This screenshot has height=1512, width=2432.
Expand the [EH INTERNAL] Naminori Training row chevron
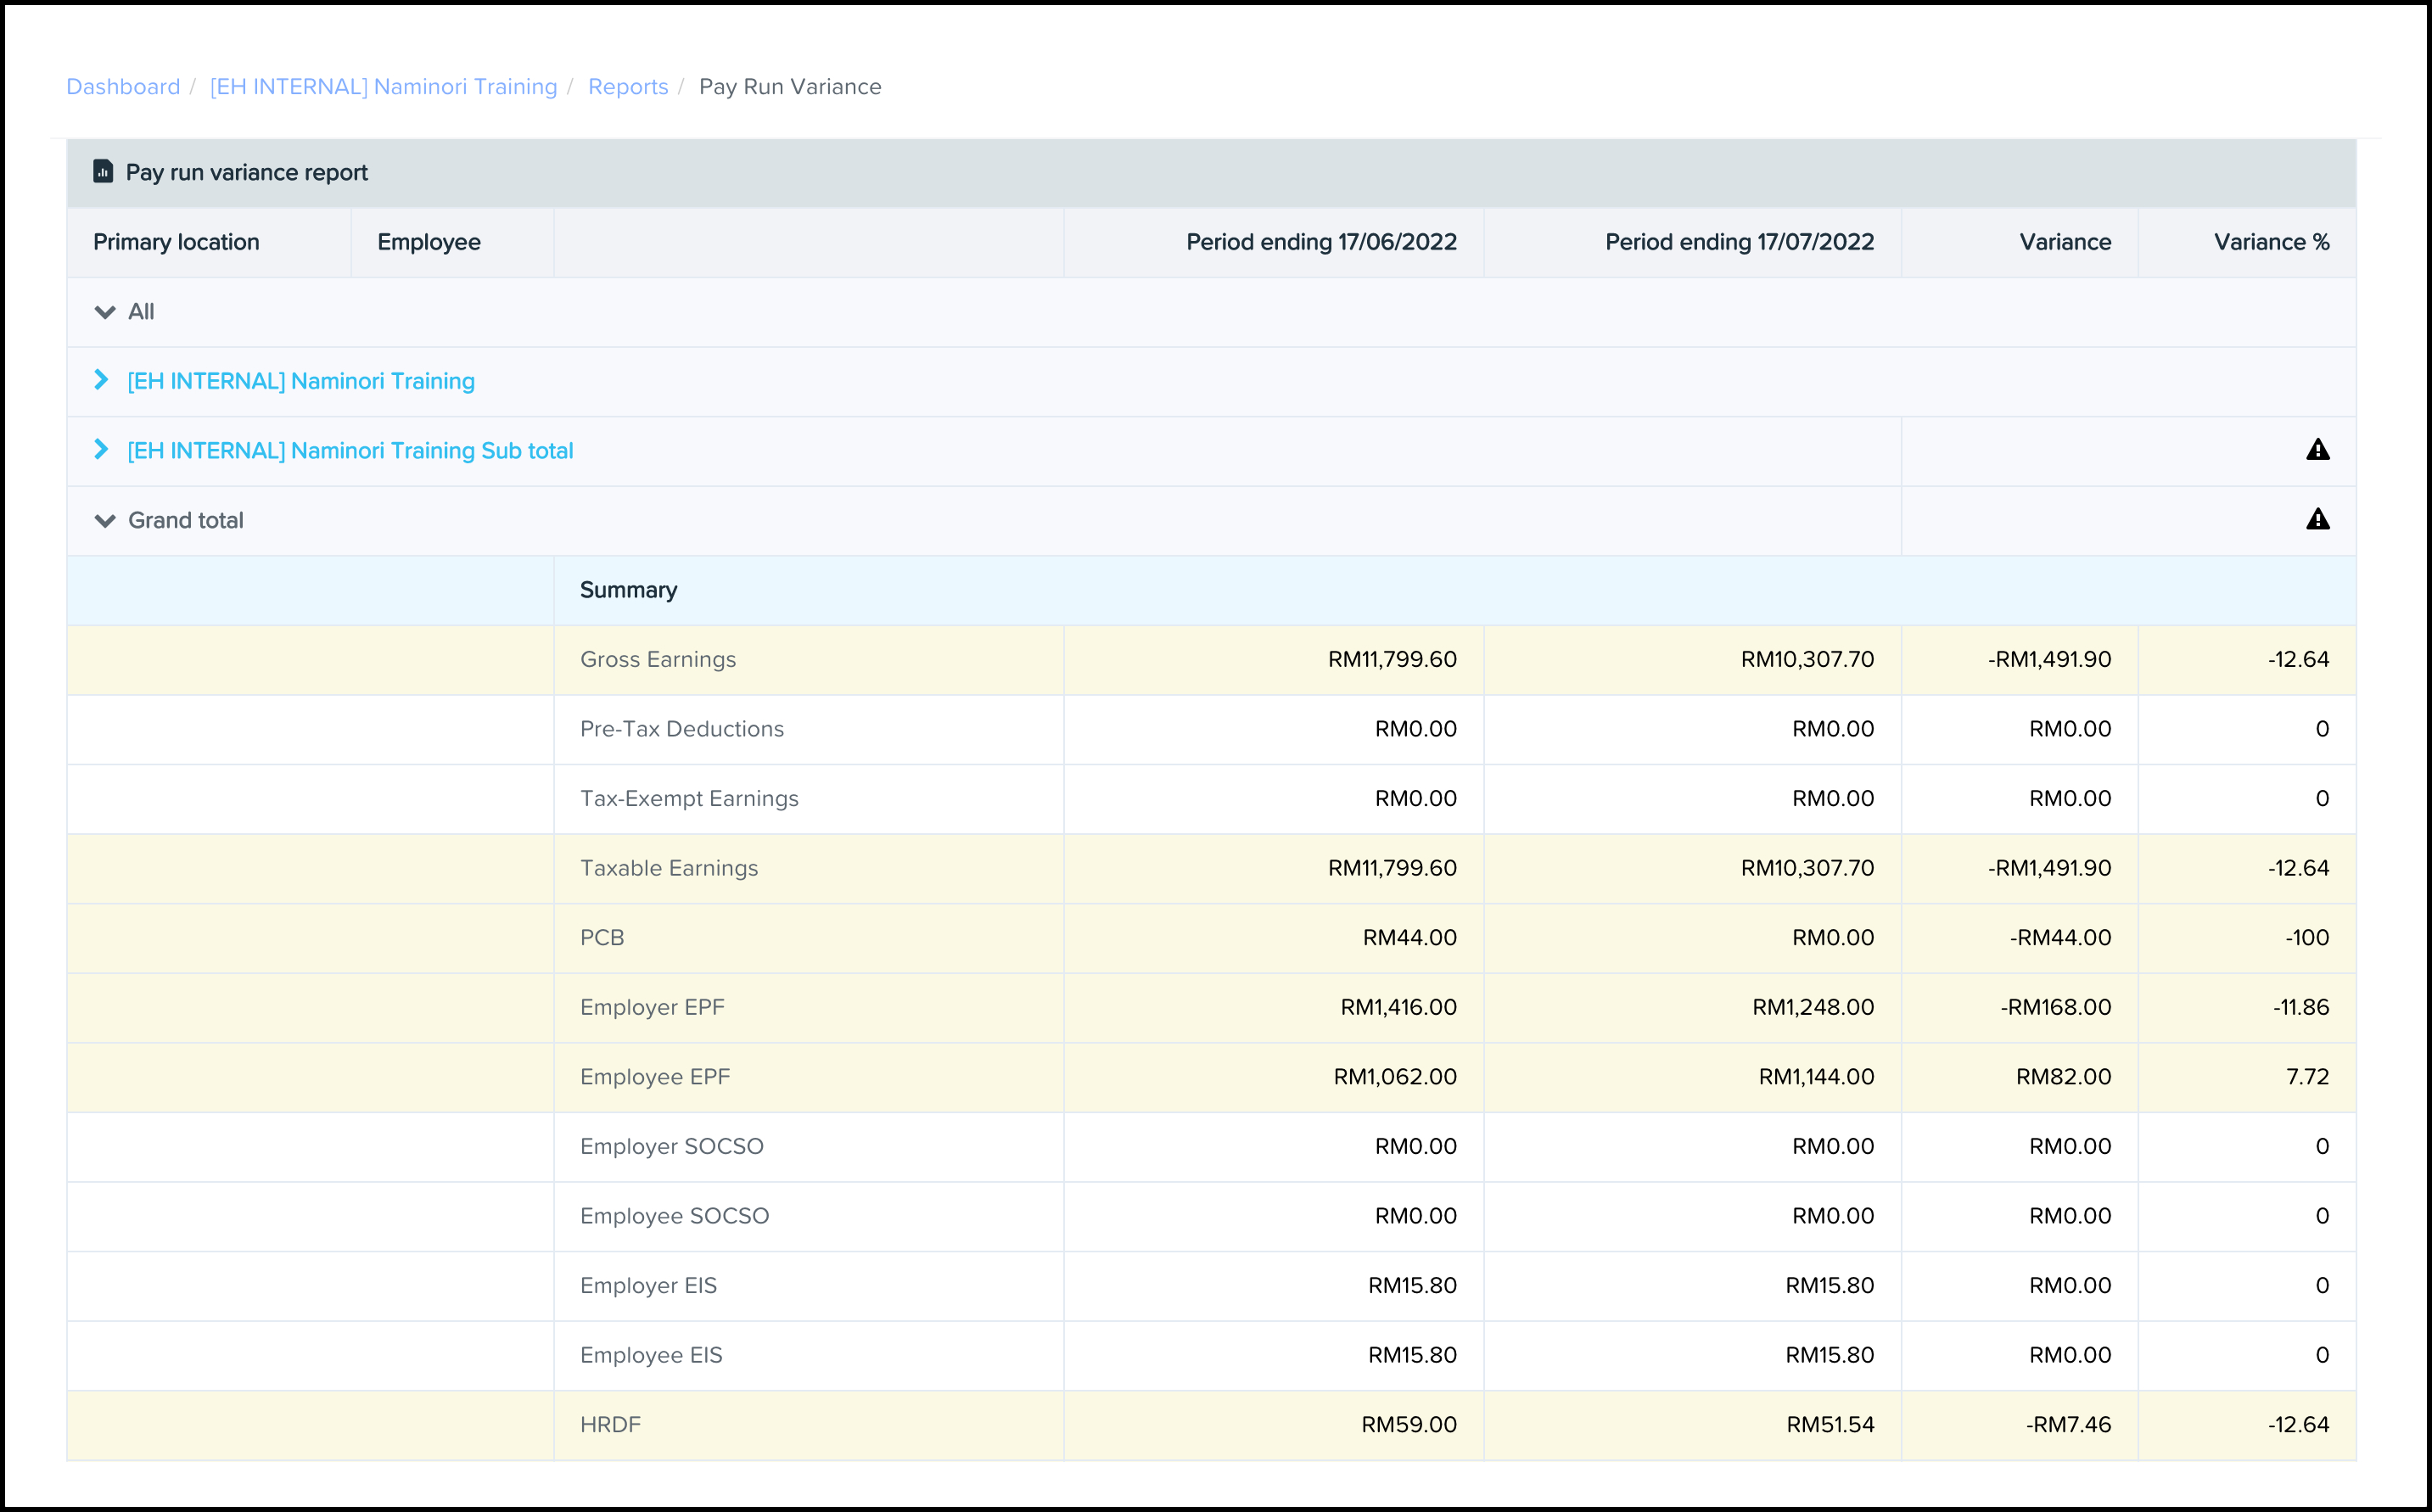tap(101, 380)
